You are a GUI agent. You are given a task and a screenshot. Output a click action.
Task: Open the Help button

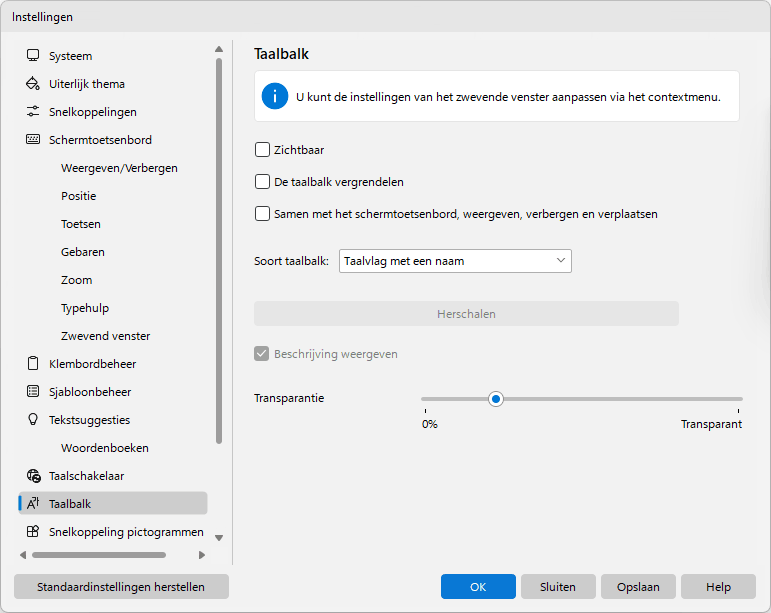(718, 586)
